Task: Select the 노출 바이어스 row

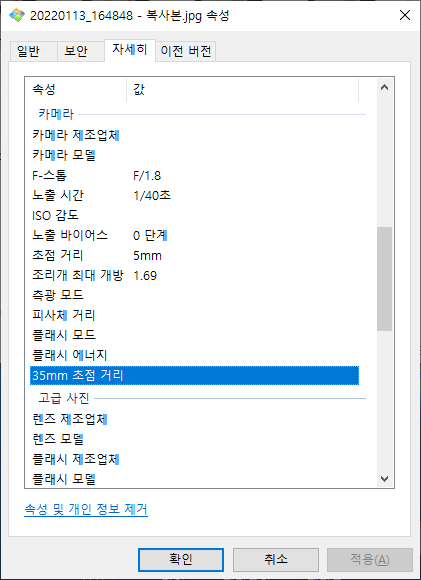Action: tap(194, 235)
